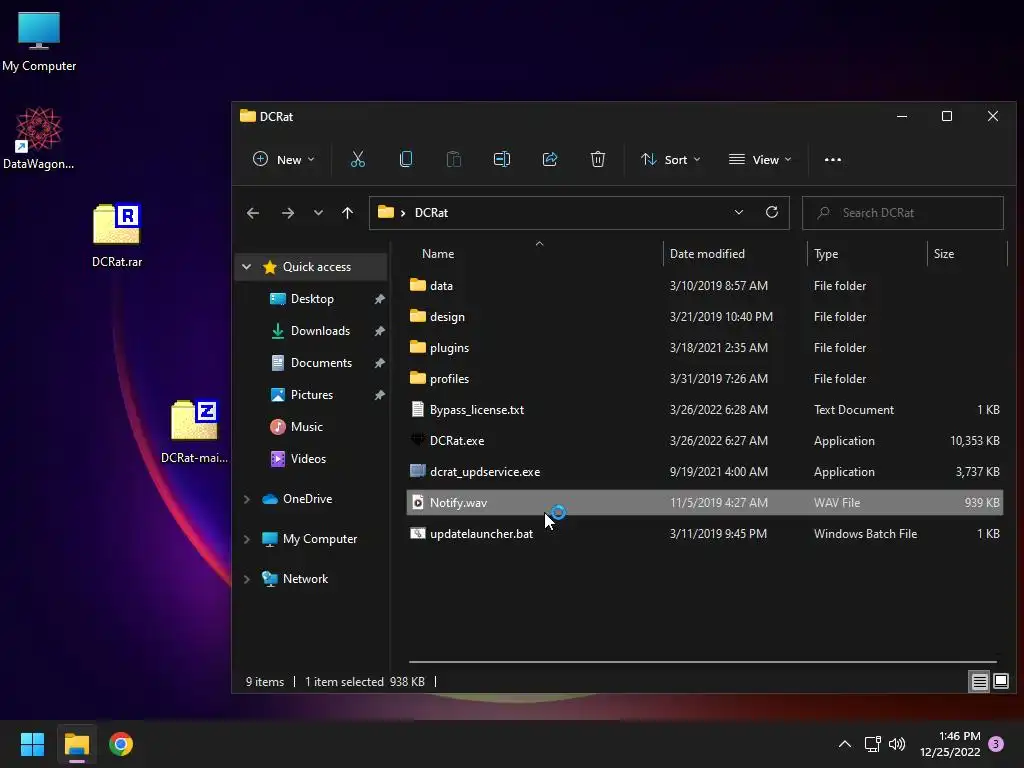Open the Windows Start menu
Image resolution: width=1024 pixels, height=768 pixels.
click(x=32, y=744)
